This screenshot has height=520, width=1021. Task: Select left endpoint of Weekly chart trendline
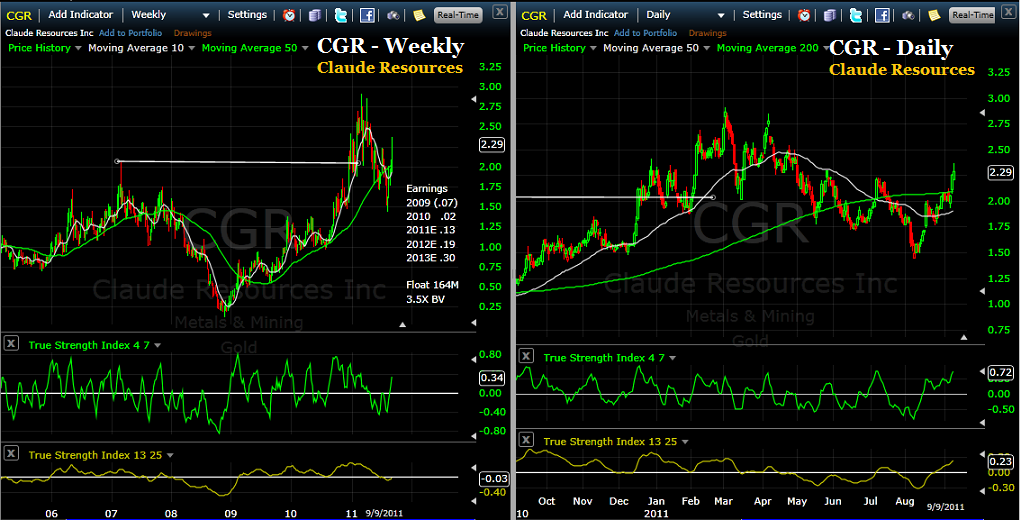point(117,161)
